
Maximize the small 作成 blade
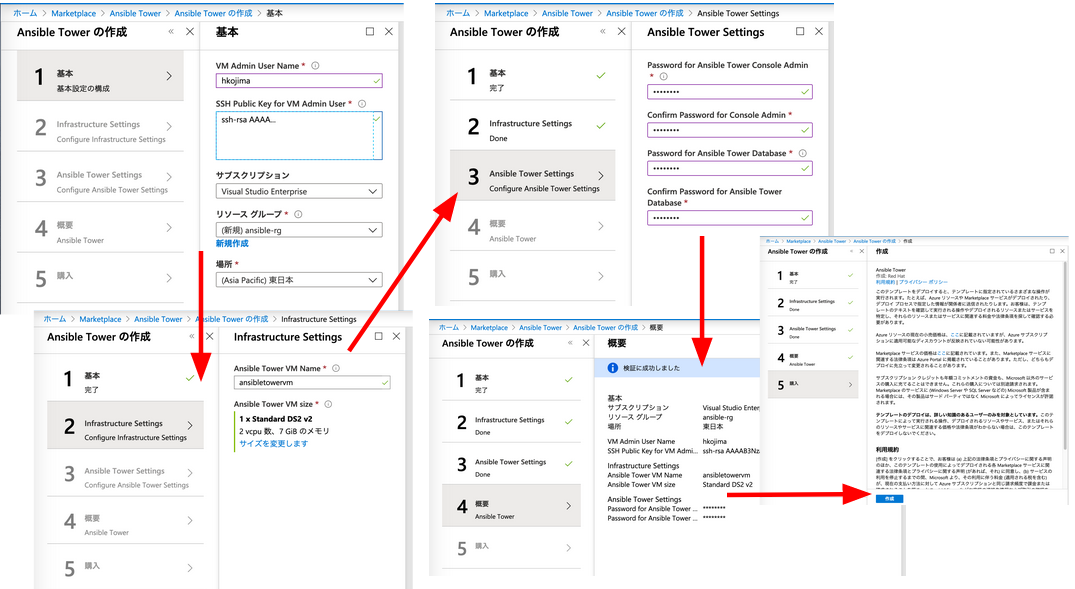tap(1052, 252)
